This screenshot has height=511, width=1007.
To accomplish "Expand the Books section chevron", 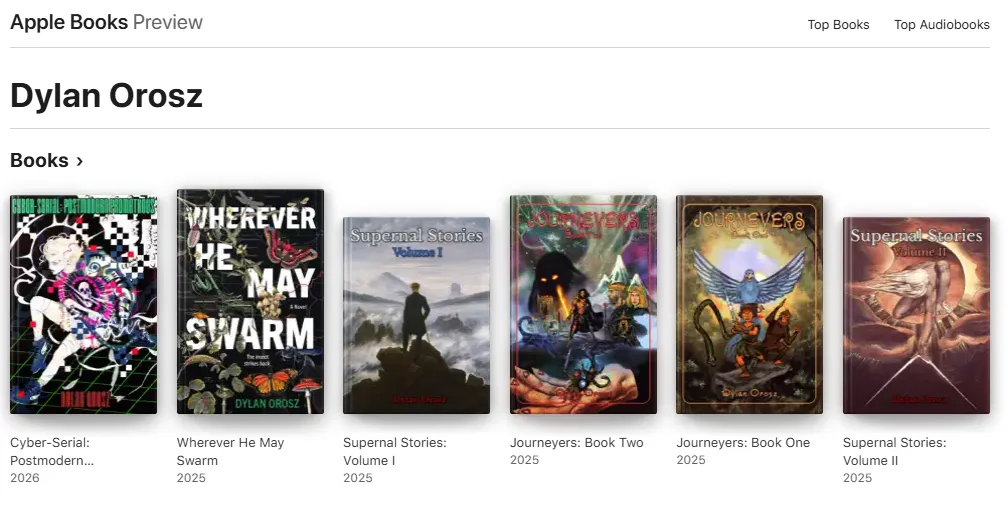I will tap(80, 160).
